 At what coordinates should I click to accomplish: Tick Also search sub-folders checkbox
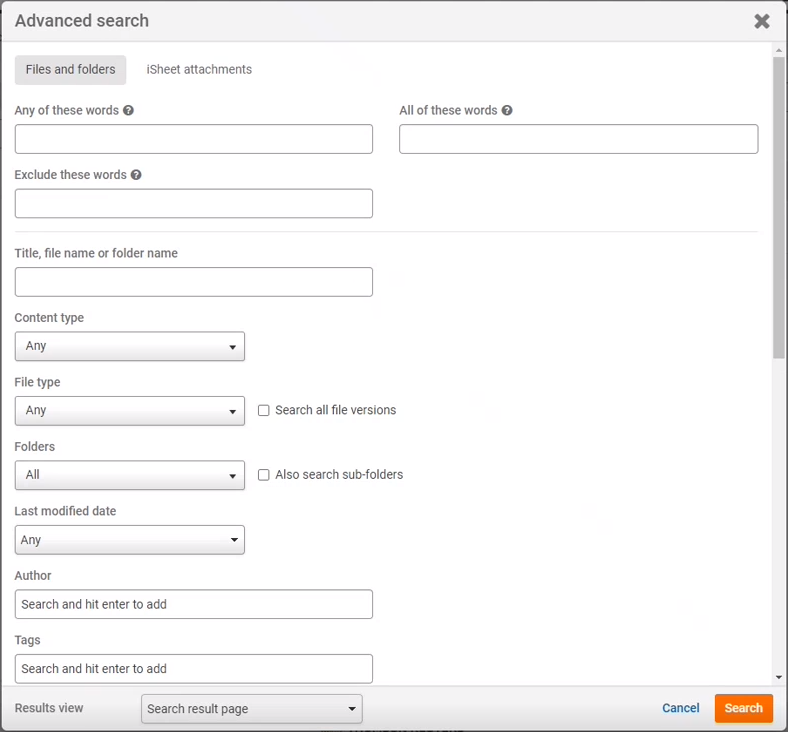click(x=264, y=475)
